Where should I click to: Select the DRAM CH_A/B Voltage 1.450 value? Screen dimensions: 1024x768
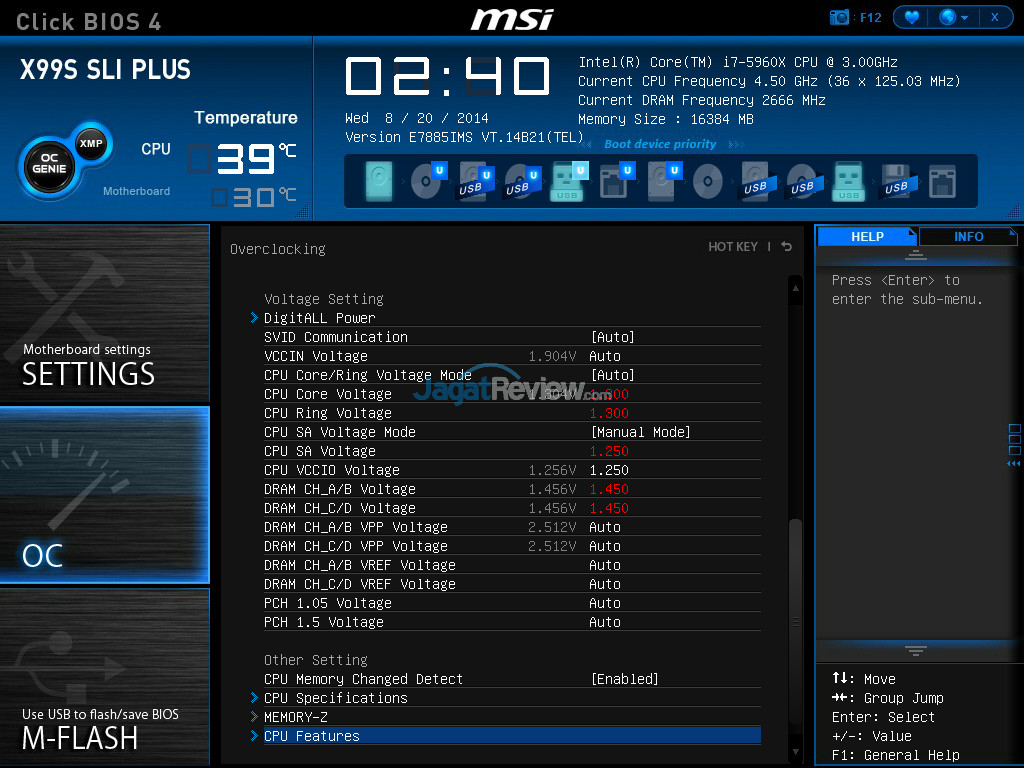pyautogui.click(x=609, y=489)
